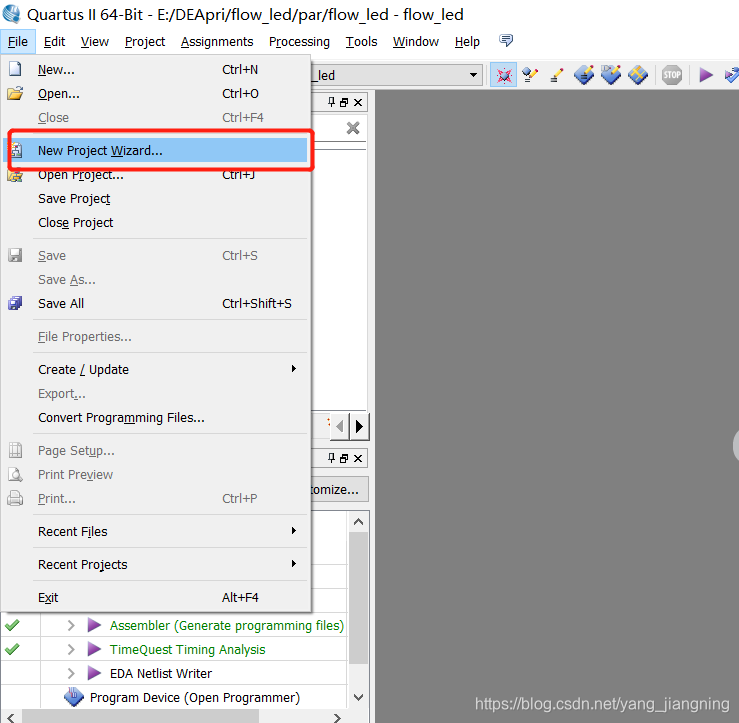Open the Tools menu

tap(361, 42)
